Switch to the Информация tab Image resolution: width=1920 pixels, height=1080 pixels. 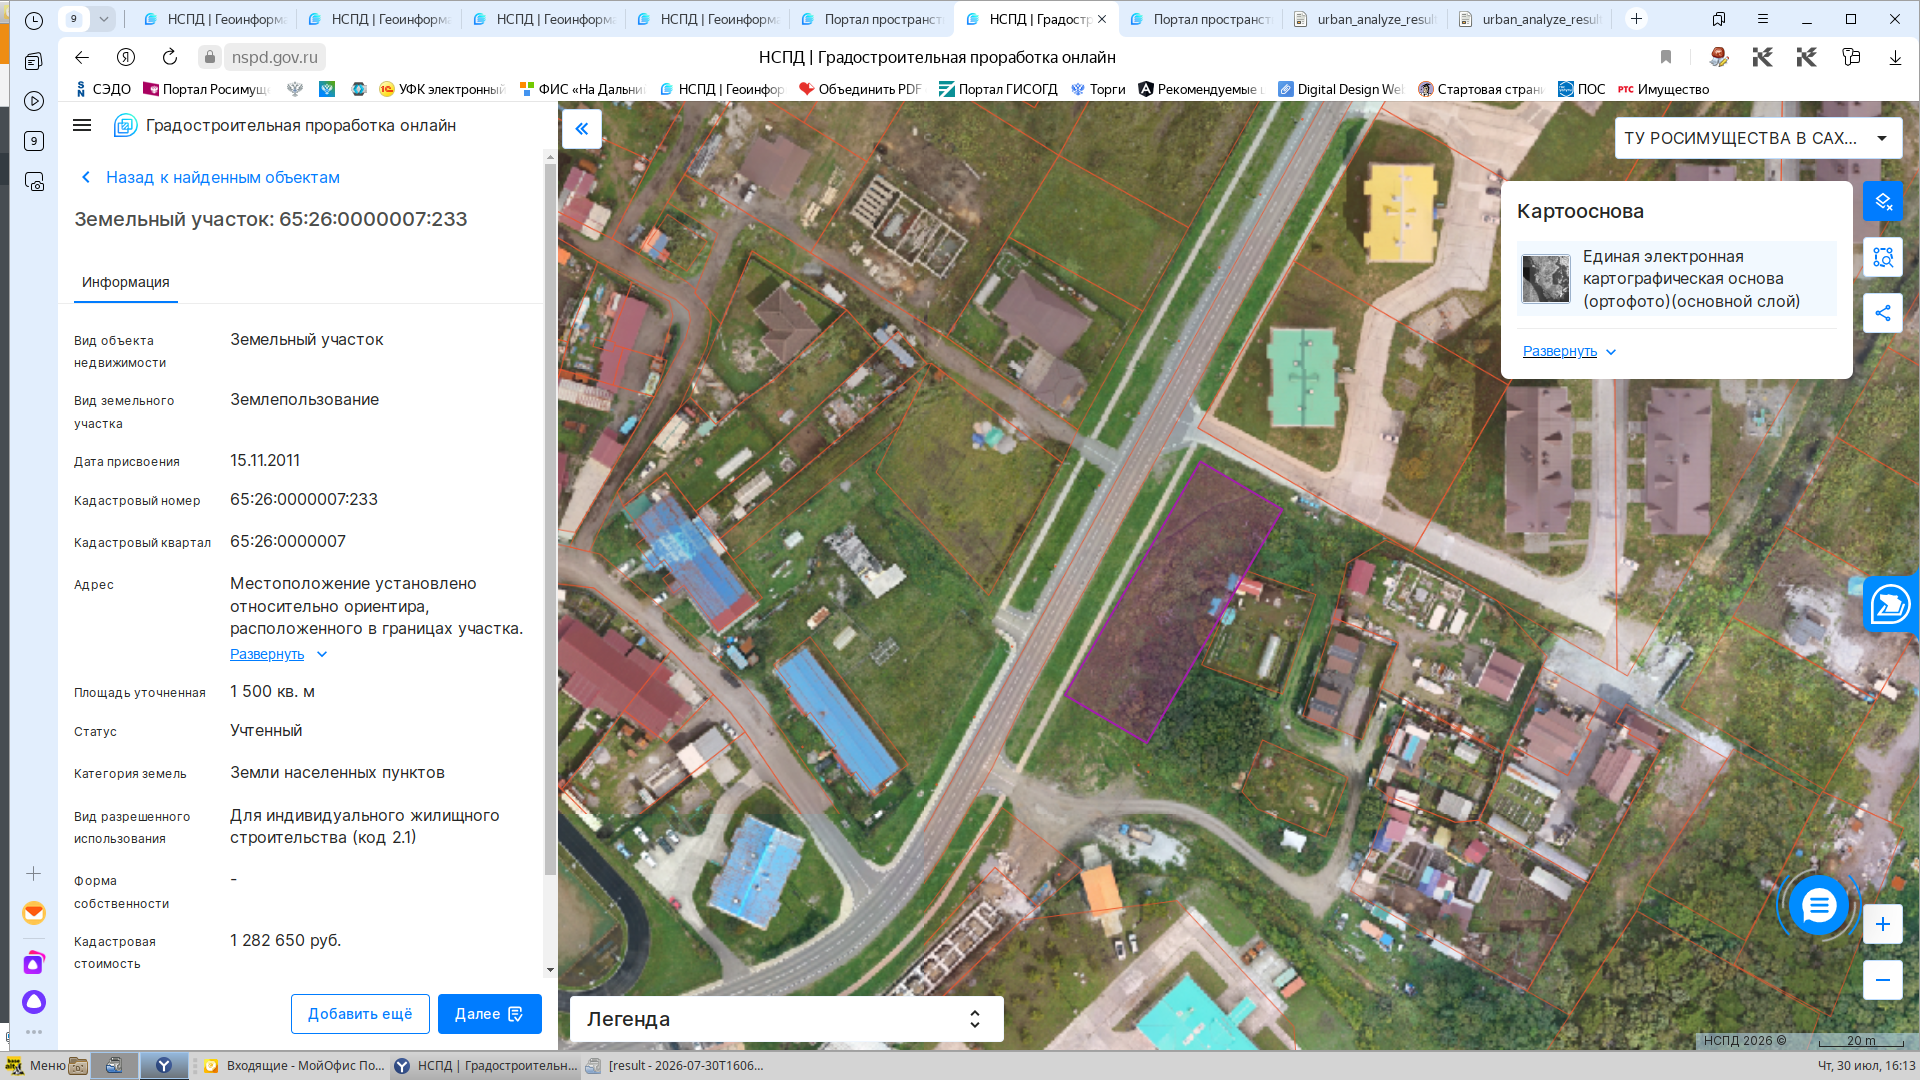pyautogui.click(x=126, y=282)
